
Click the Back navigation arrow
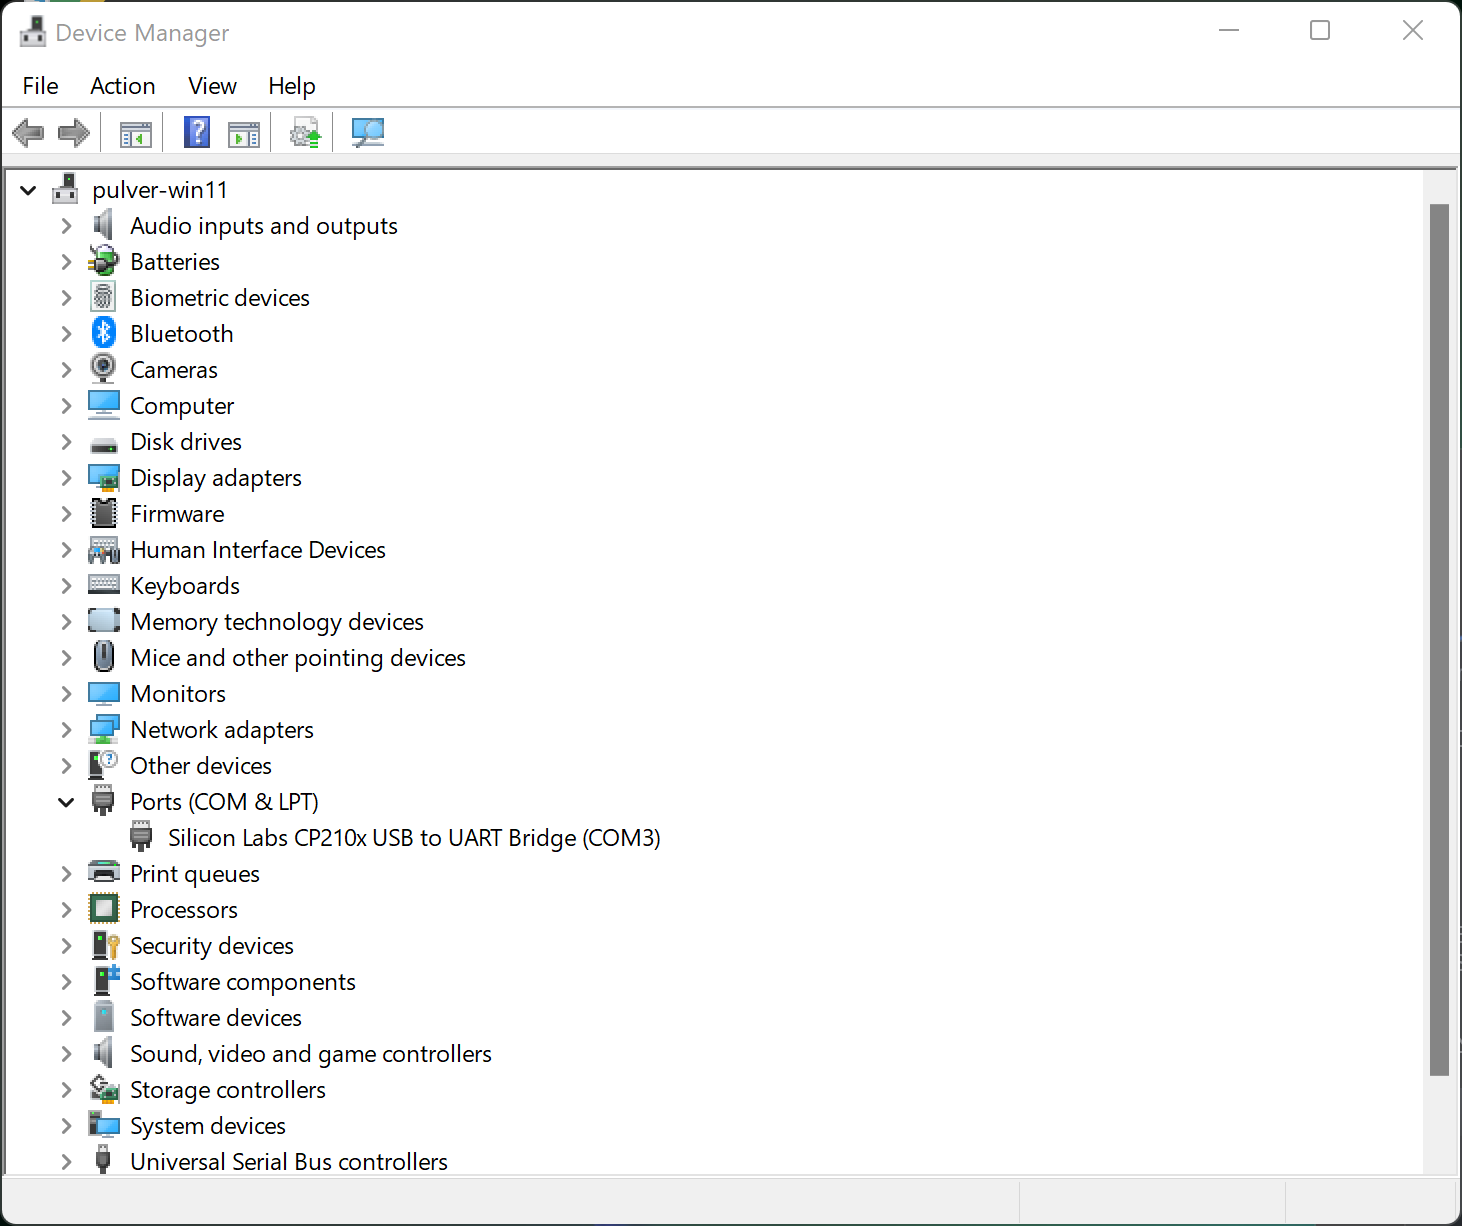coord(27,132)
